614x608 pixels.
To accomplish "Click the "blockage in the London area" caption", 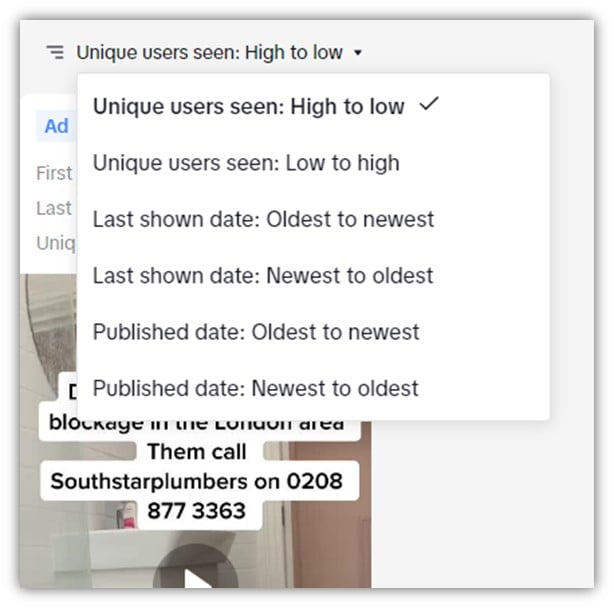I will (197, 425).
